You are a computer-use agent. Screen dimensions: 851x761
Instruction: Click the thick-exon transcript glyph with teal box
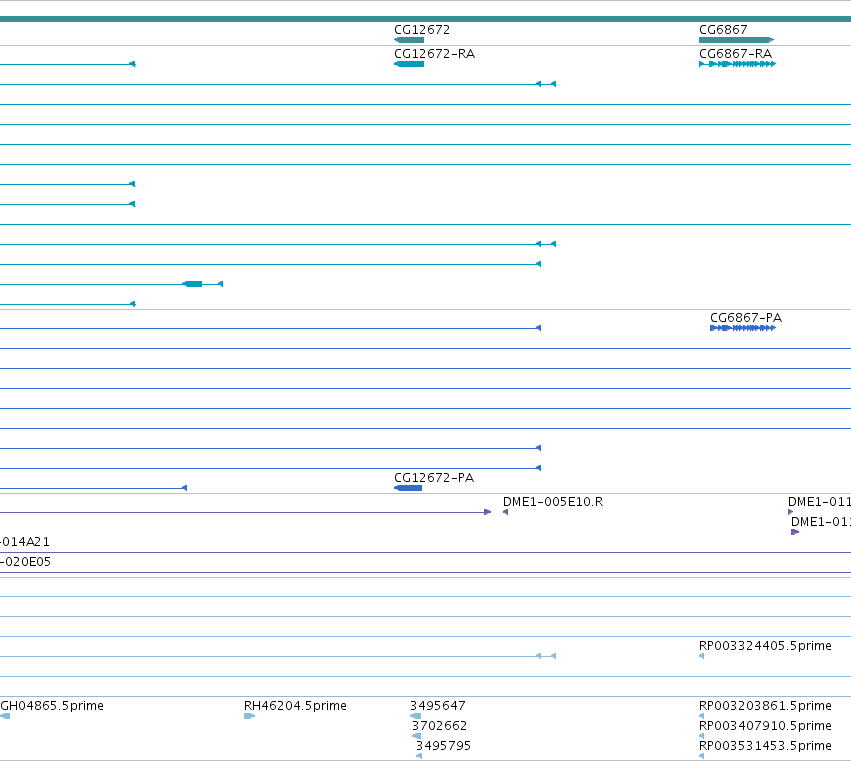click(192, 284)
